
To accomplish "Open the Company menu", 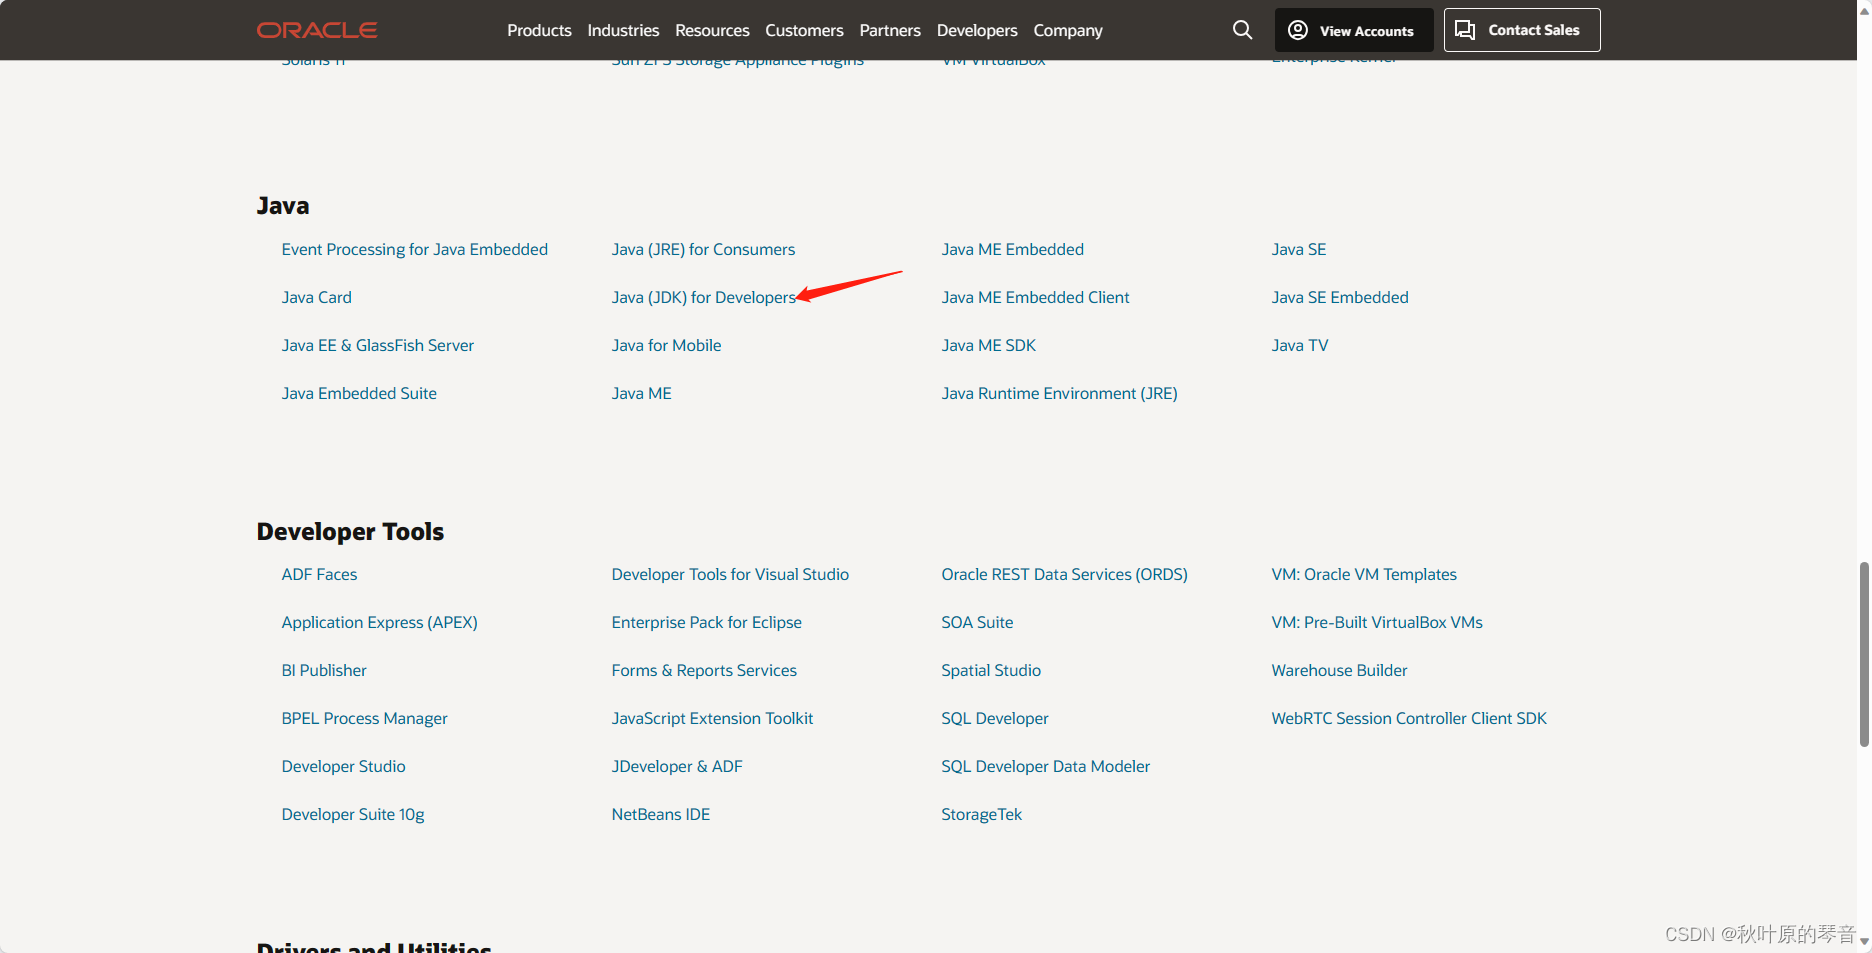I will (1068, 30).
